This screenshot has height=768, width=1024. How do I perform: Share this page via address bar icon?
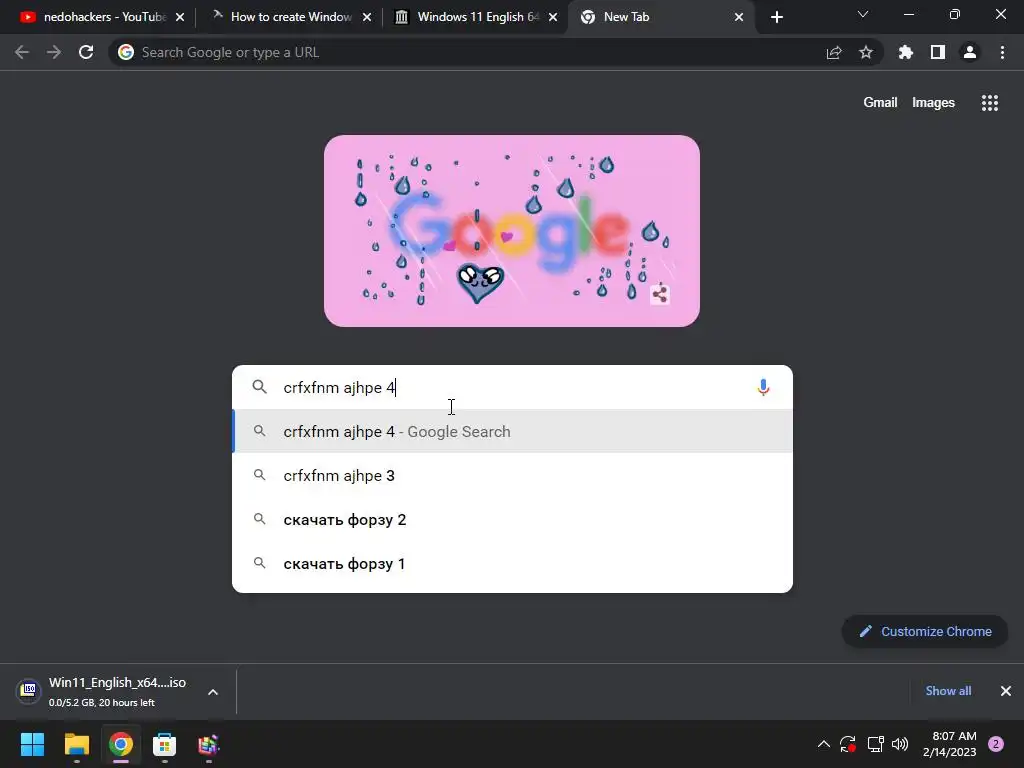tap(834, 52)
